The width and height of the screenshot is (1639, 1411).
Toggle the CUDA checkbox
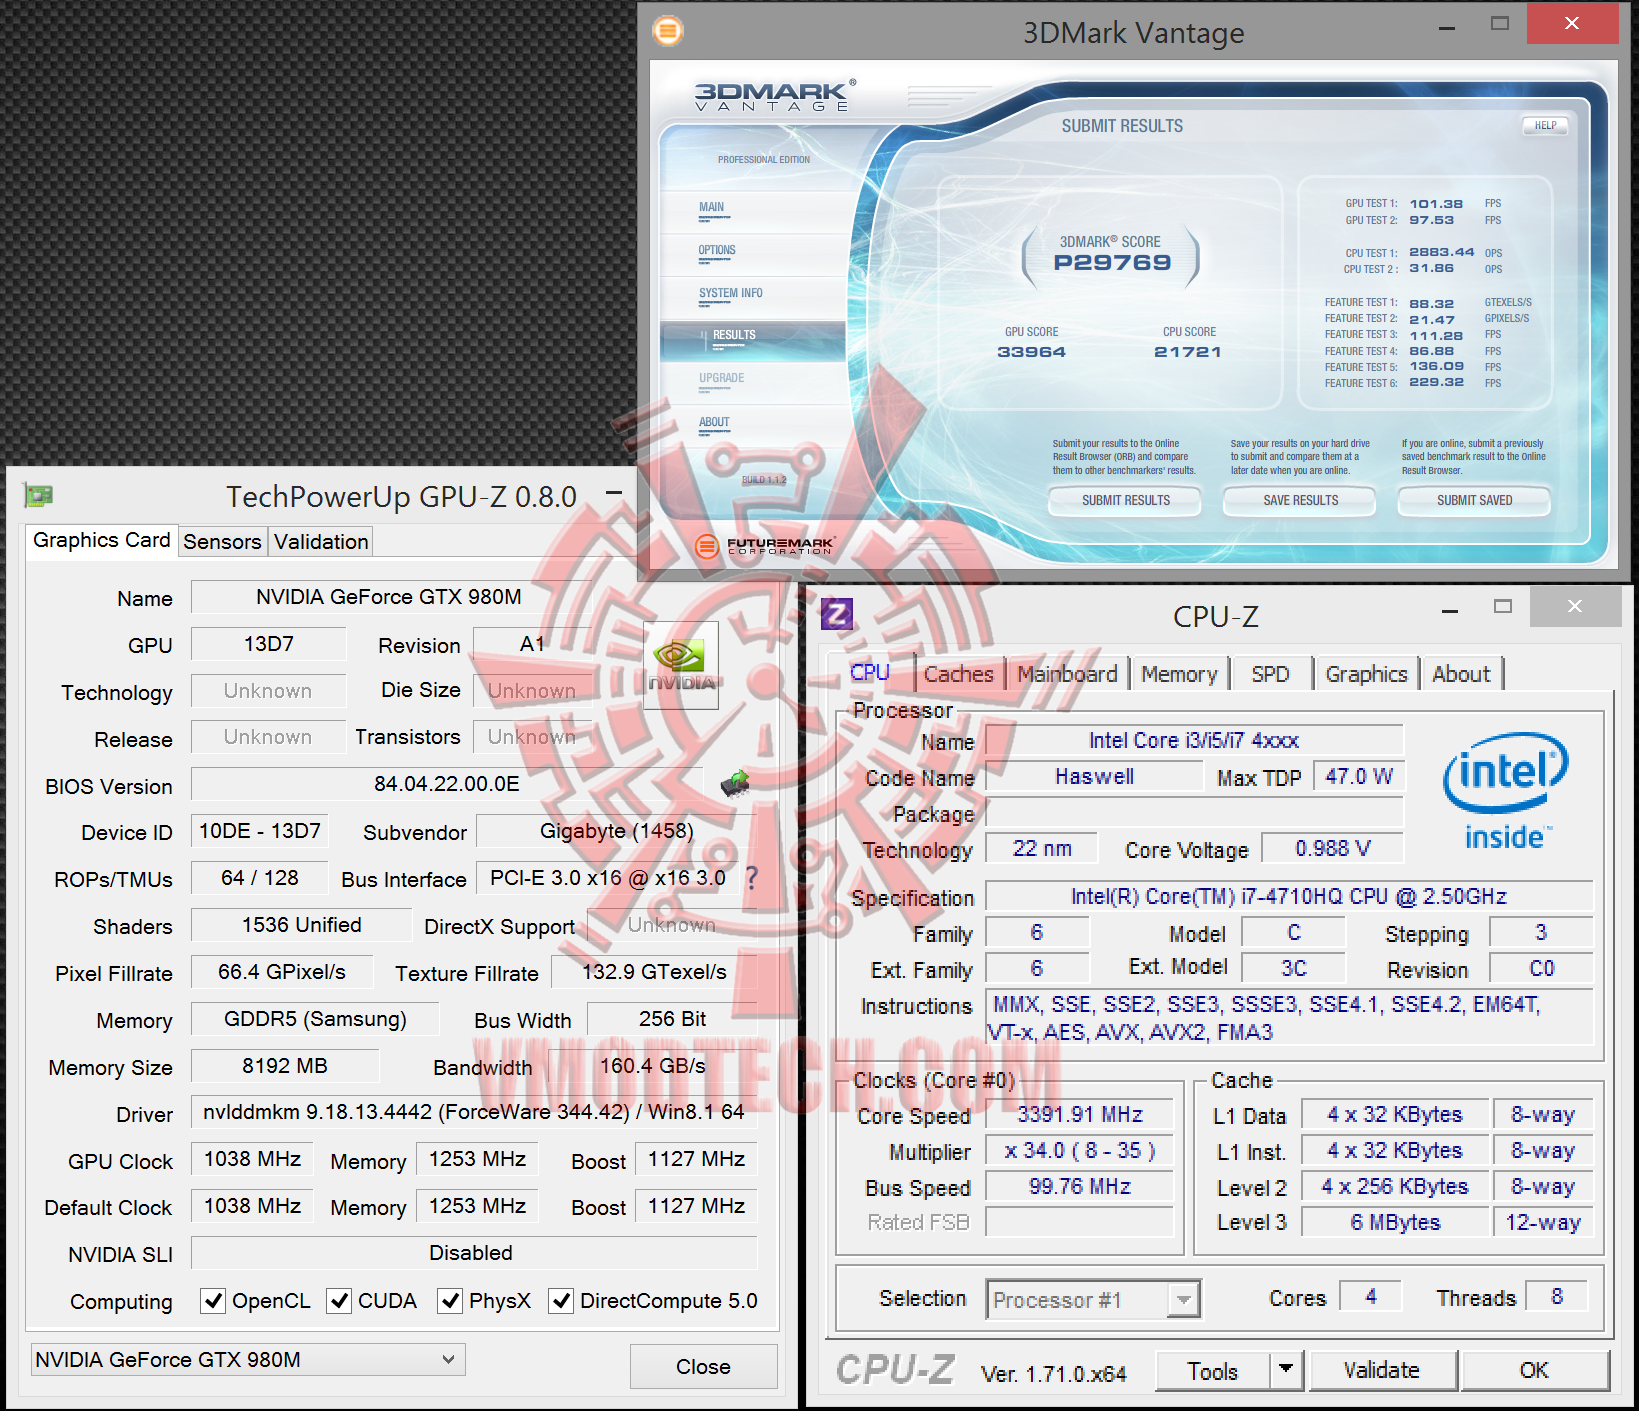[x=339, y=1301]
